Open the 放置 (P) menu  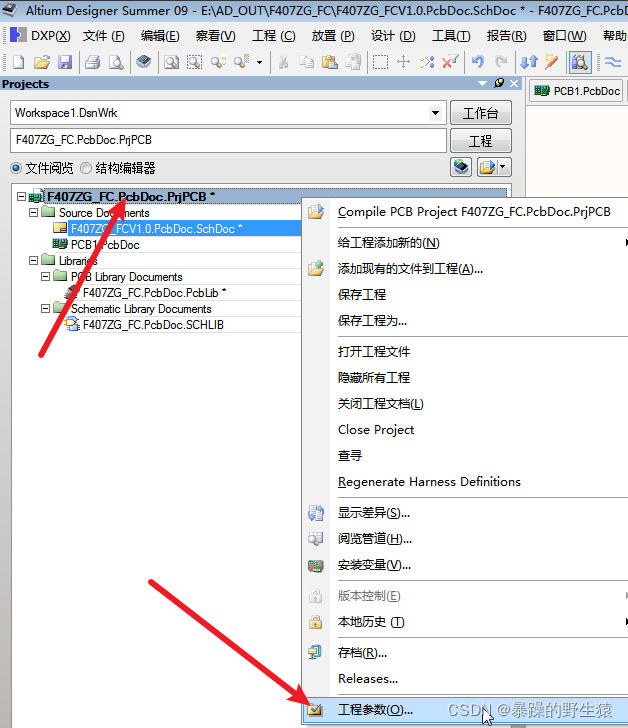click(333, 36)
